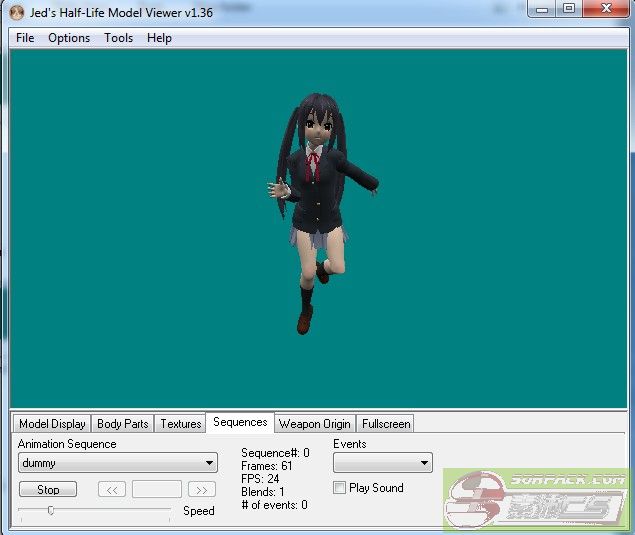Enable the Play Sound checkbox
Viewport: 635px width, 535px height.
340,488
